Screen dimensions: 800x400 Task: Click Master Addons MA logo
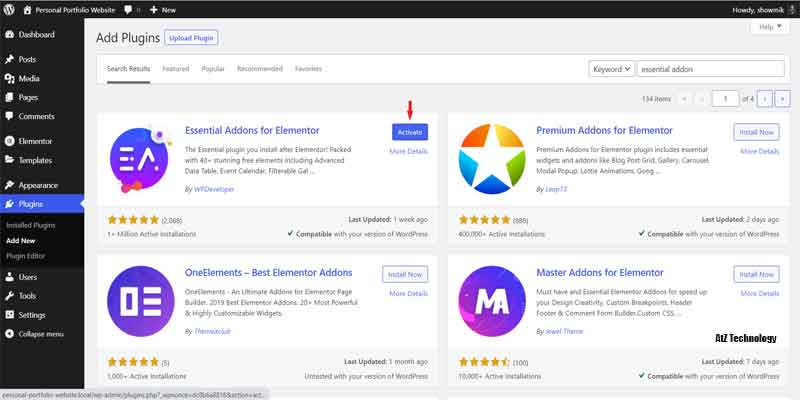pos(492,301)
